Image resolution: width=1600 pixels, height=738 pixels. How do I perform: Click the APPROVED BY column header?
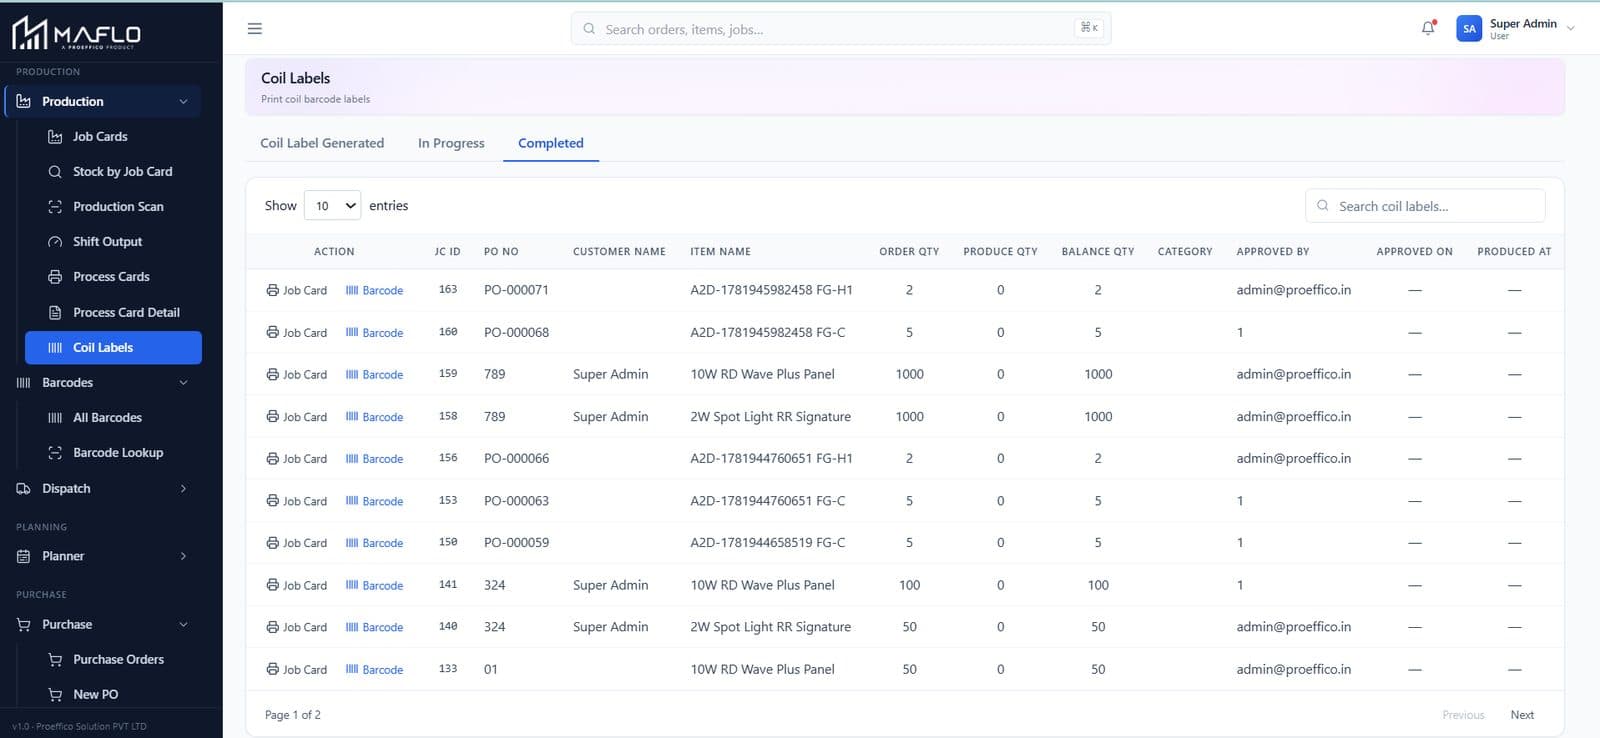tap(1272, 252)
